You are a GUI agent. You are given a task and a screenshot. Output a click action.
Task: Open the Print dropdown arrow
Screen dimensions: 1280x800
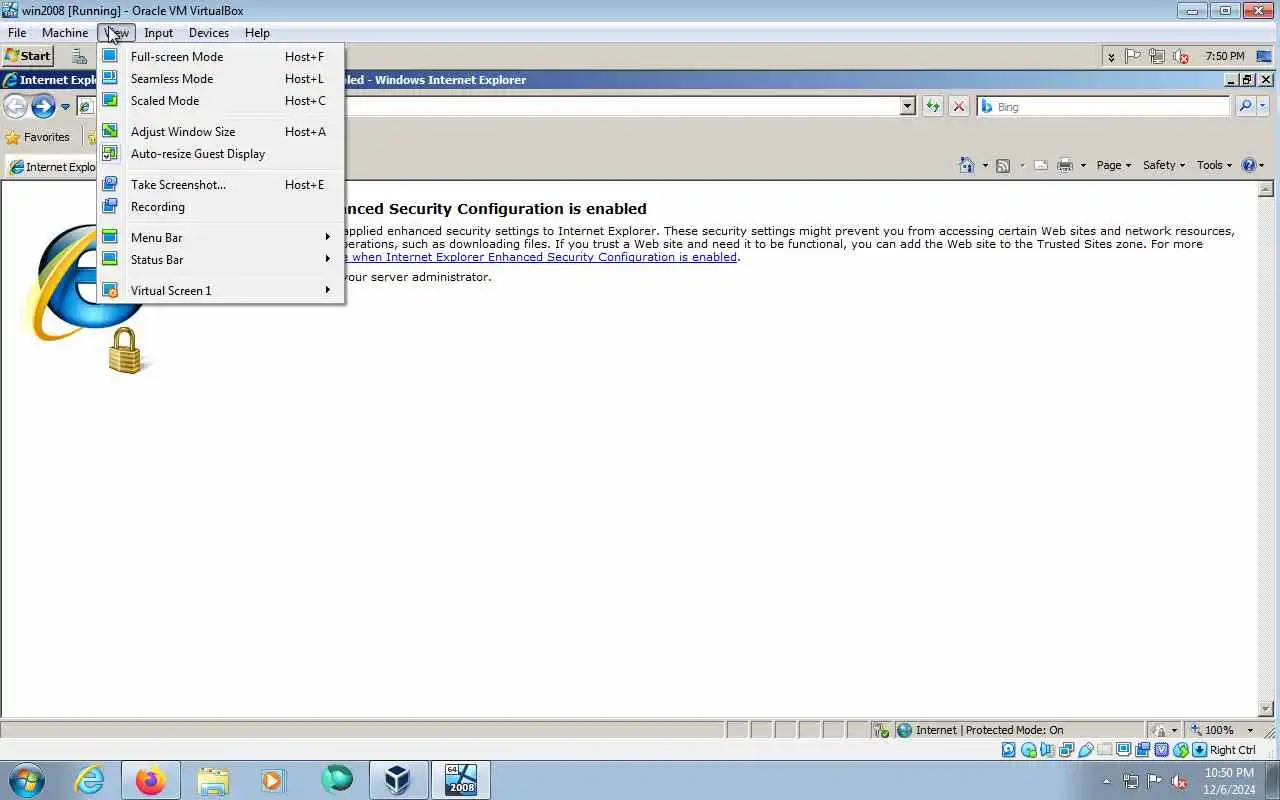[x=1083, y=166]
